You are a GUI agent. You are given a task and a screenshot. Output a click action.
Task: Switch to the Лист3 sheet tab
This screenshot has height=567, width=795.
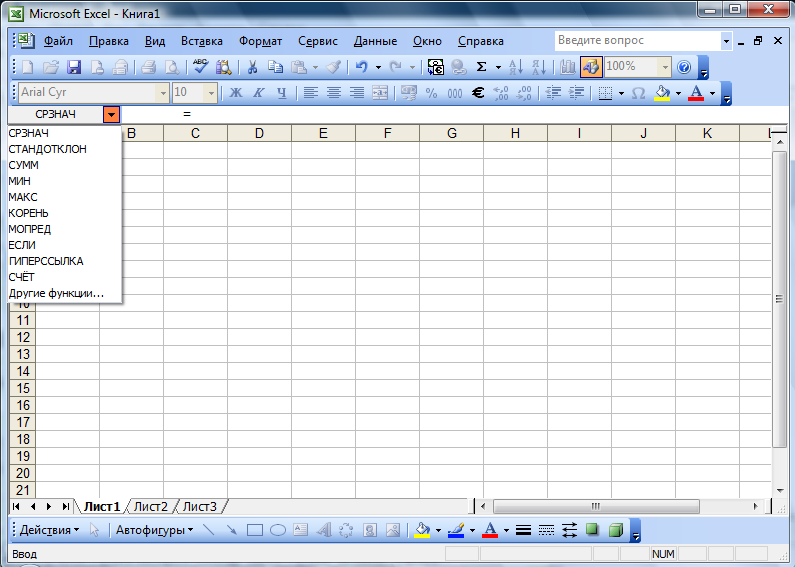coord(200,507)
